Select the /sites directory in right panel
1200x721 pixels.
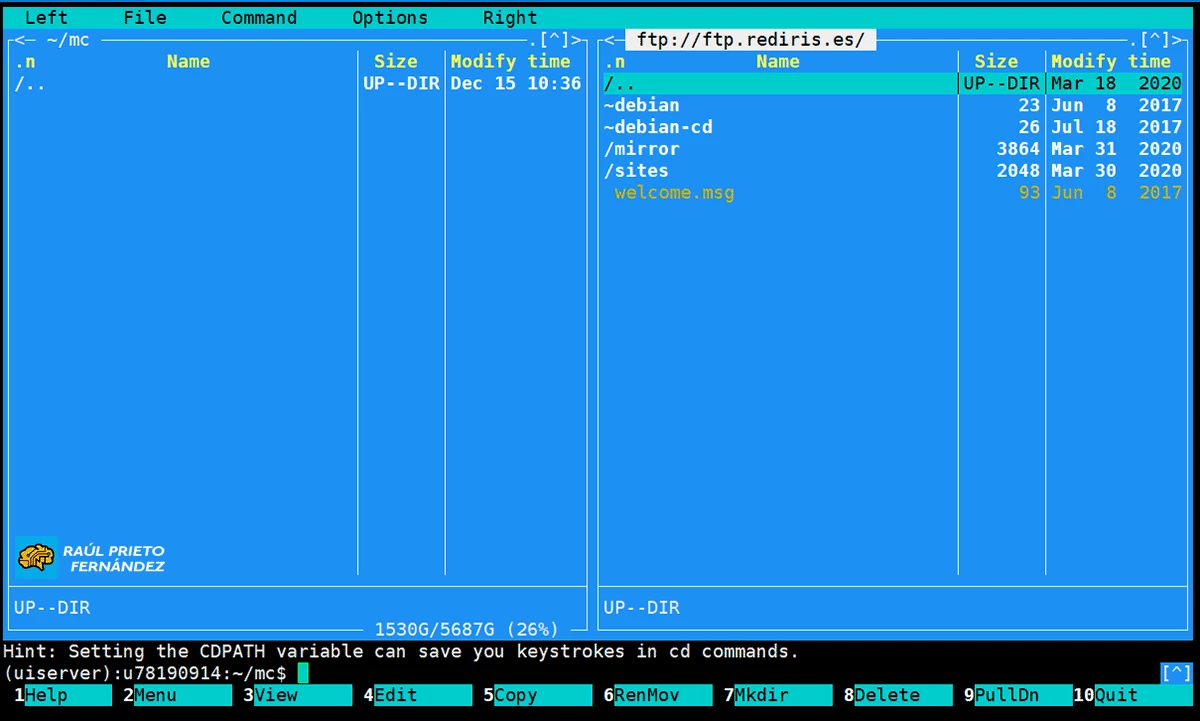click(x=636, y=171)
